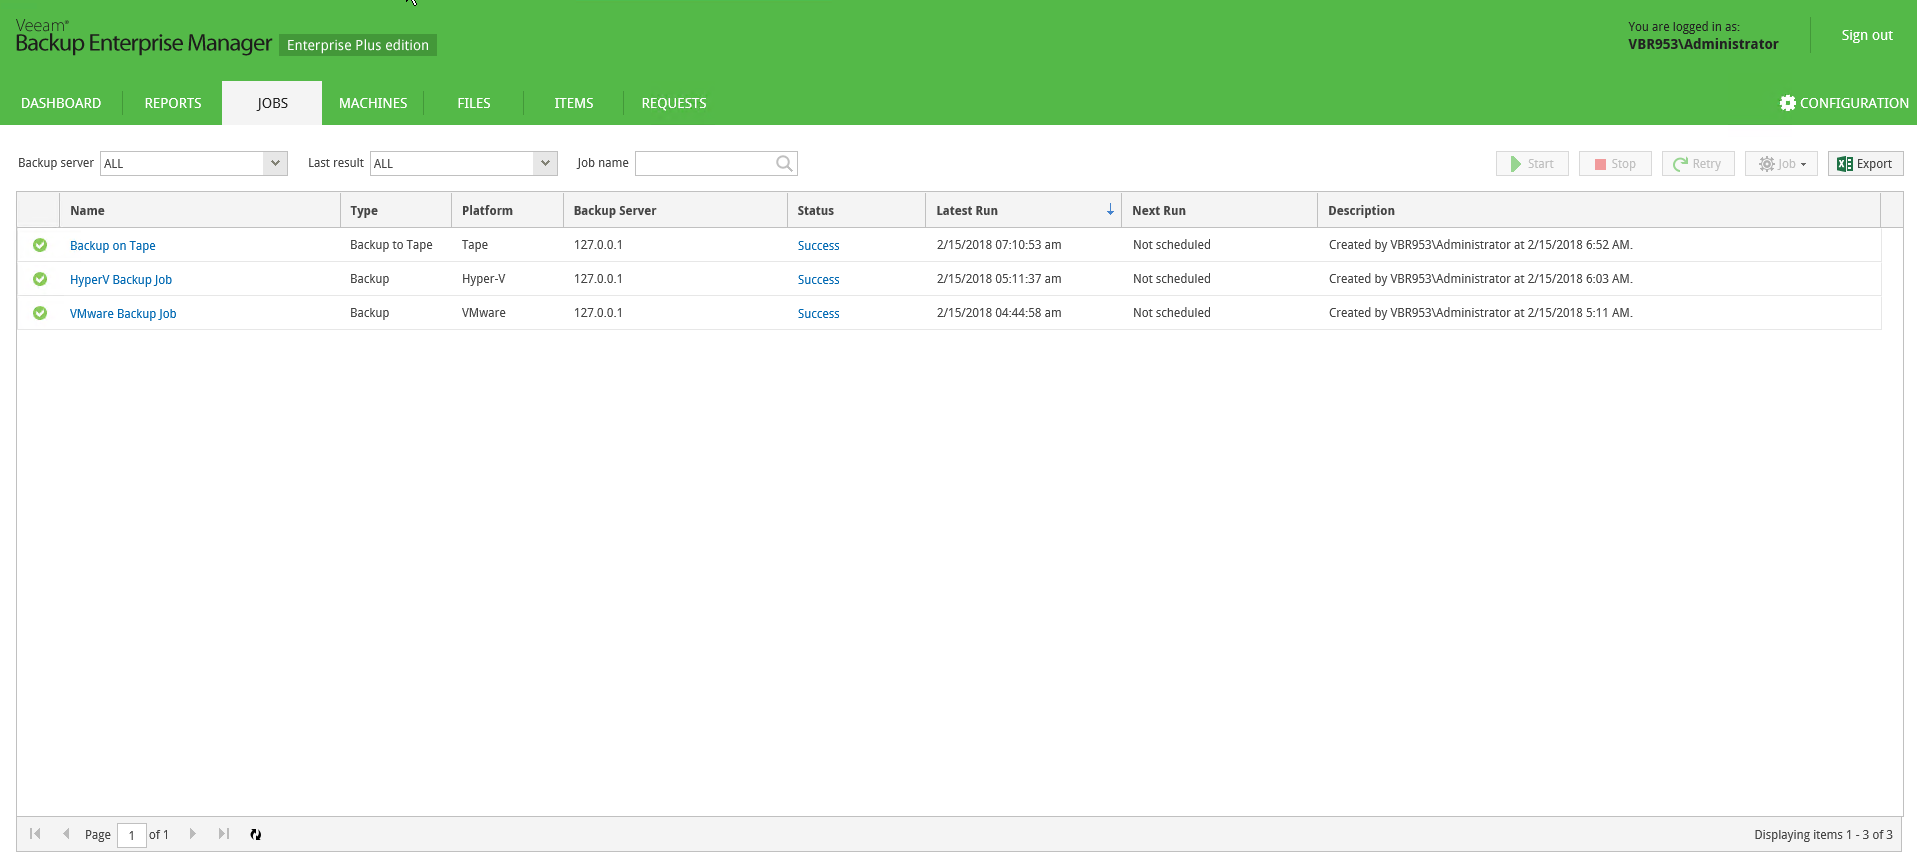The width and height of the screenshot is (1917, 855).
Task: Click the green success icon for HyperV Backup Job
Action: (40, 279)
